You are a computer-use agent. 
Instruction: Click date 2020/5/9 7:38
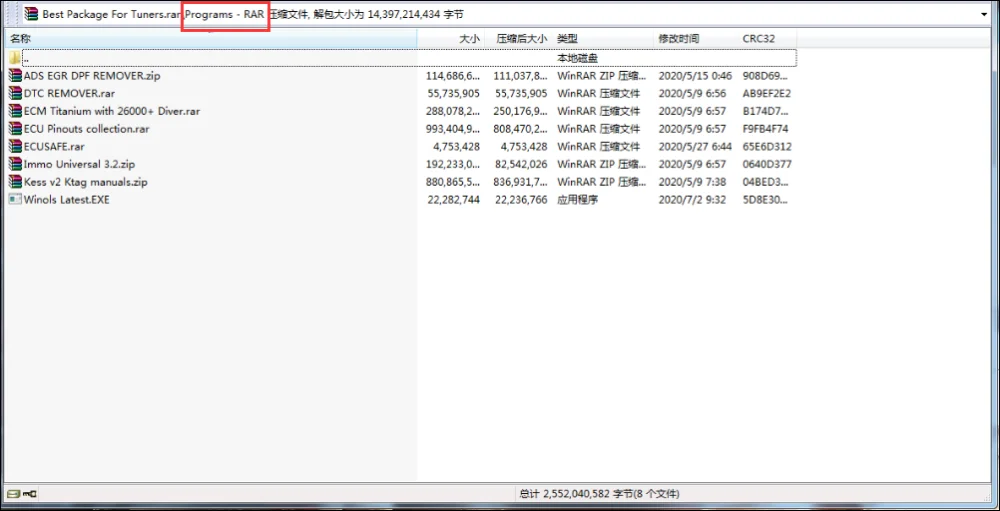click(692, 182)
